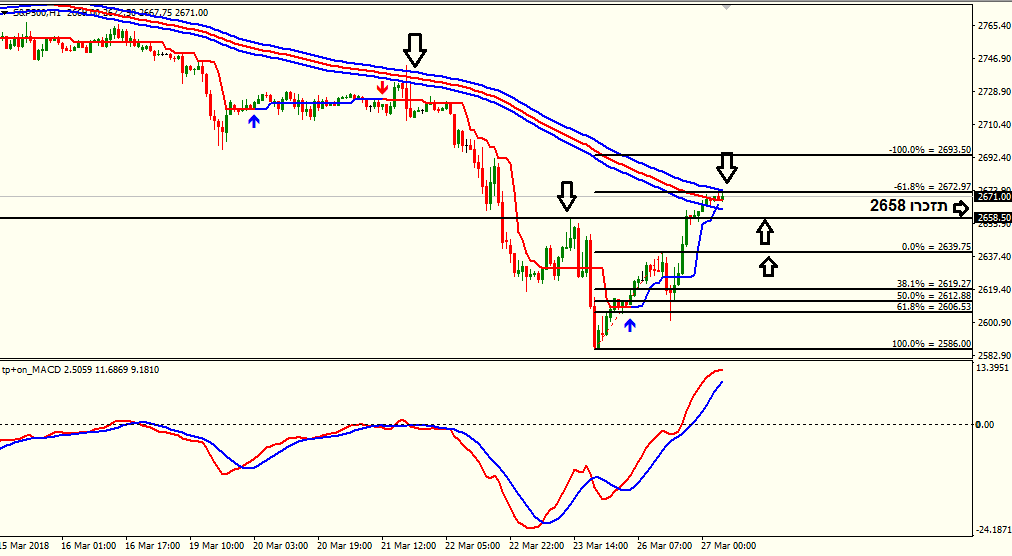Viewport: 1012px width, 556px height.
Task: Click the 2658.50 horizontal line price tag
Action: coord(992,218)
